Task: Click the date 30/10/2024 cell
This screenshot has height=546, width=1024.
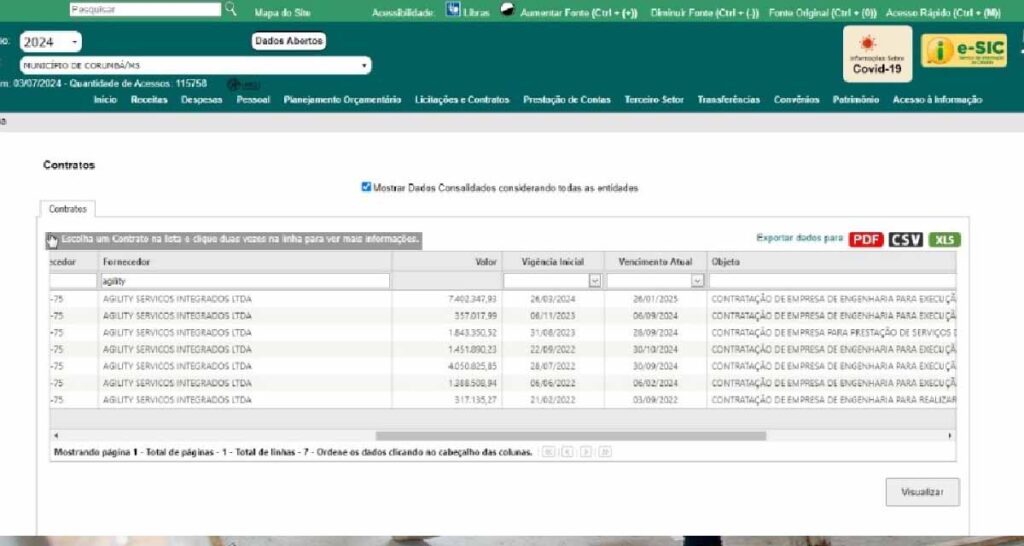Action: (655, 349)
